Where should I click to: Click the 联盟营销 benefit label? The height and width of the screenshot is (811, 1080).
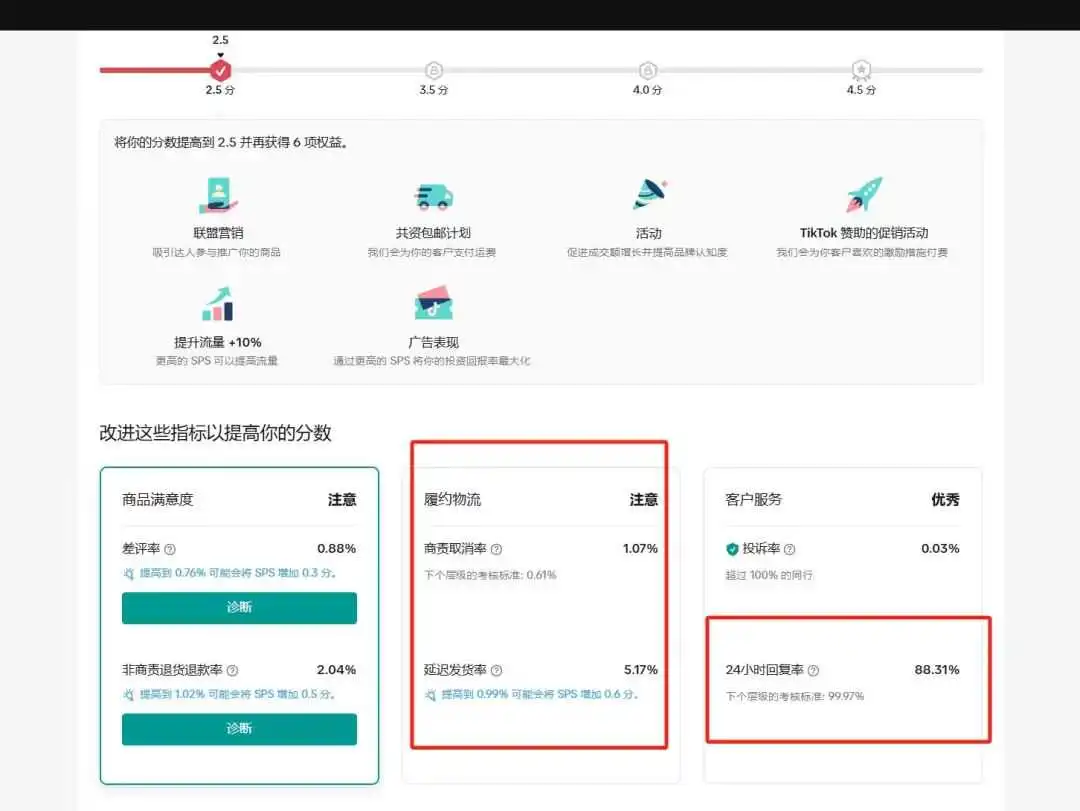[218, 233]
